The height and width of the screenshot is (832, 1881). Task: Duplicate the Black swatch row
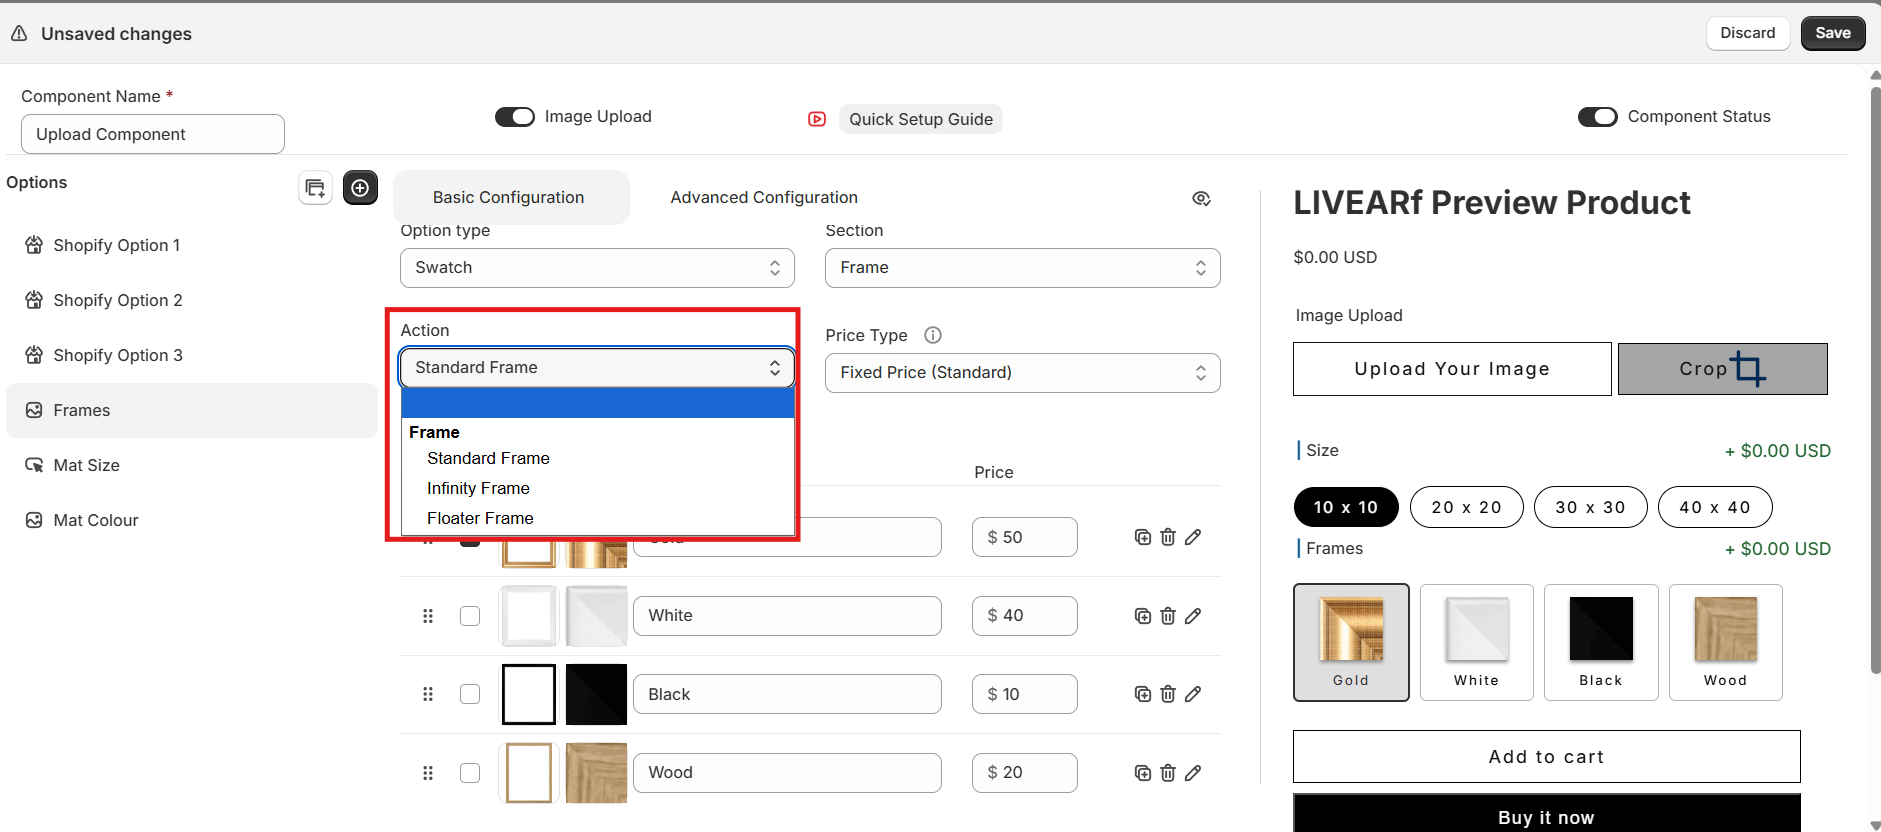[1142, 694]
